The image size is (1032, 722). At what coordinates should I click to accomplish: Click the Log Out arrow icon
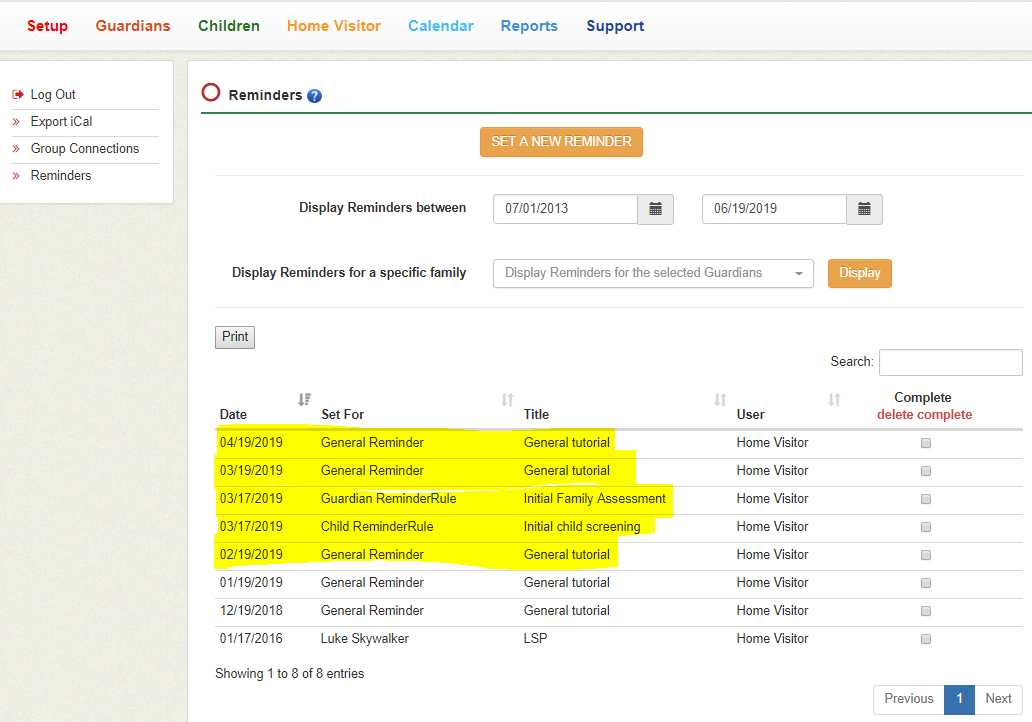(x=18, y=95)
